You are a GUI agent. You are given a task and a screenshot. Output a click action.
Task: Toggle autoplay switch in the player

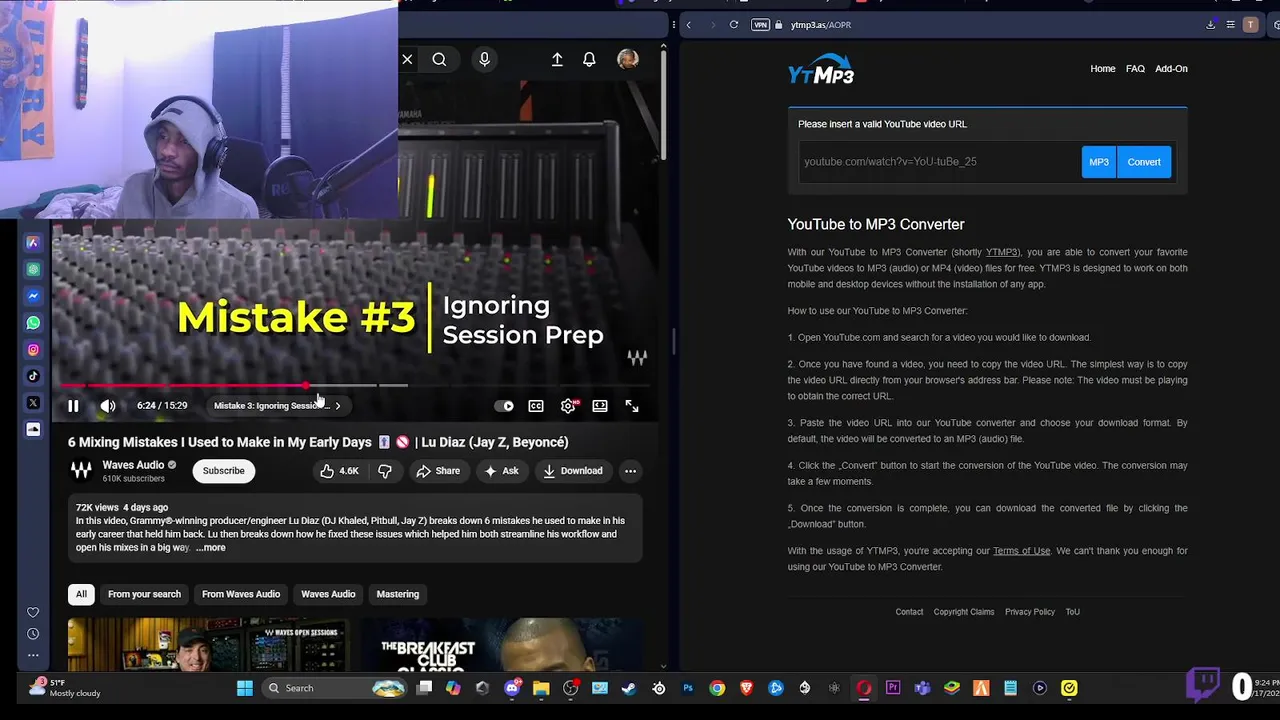click(504, 406)
